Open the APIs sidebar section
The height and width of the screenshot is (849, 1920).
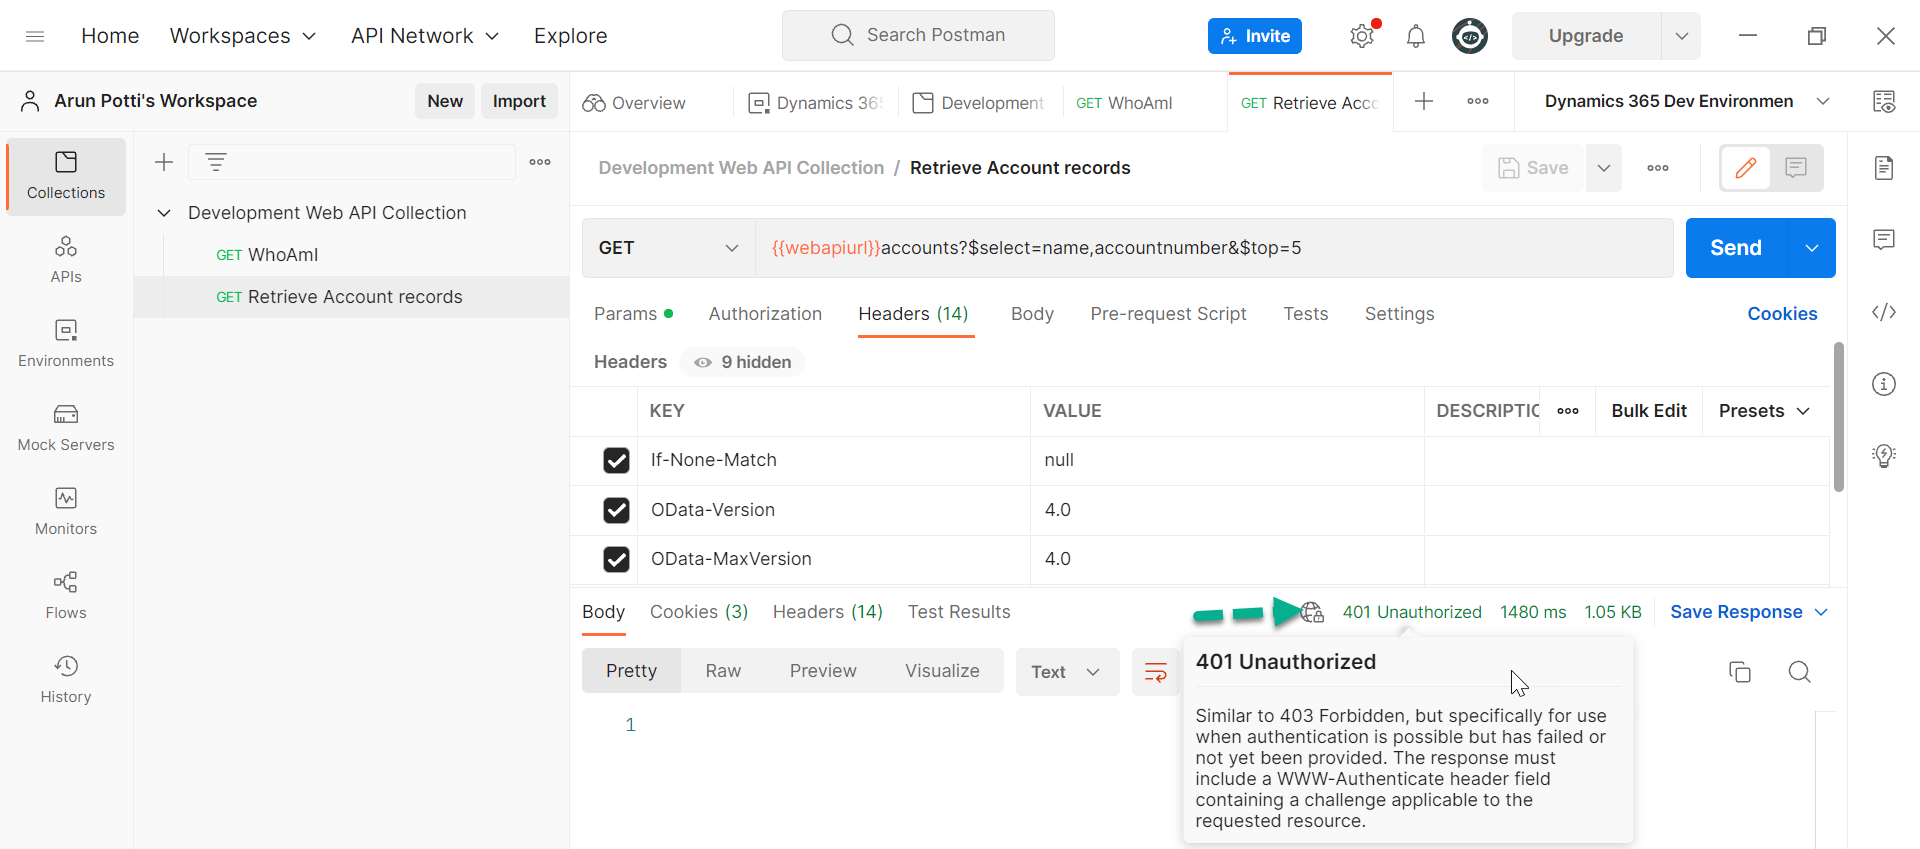point(66,260)
